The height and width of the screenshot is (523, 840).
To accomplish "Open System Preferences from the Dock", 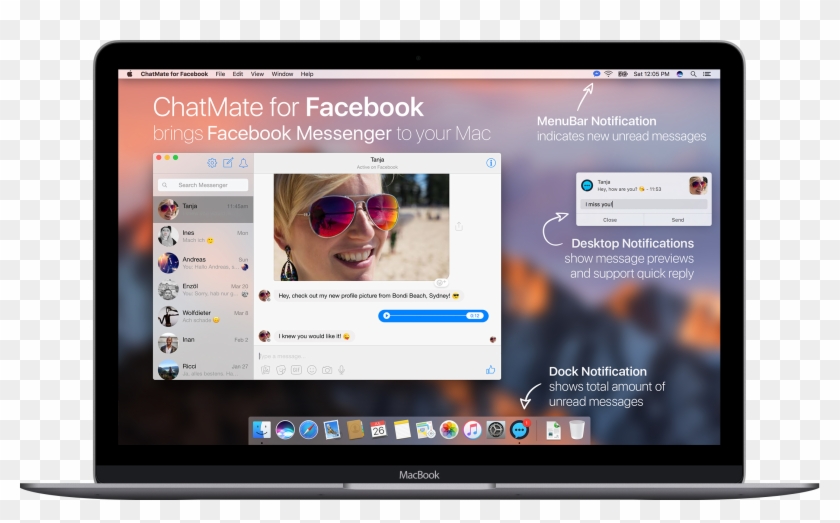I will tap(496, 429).
